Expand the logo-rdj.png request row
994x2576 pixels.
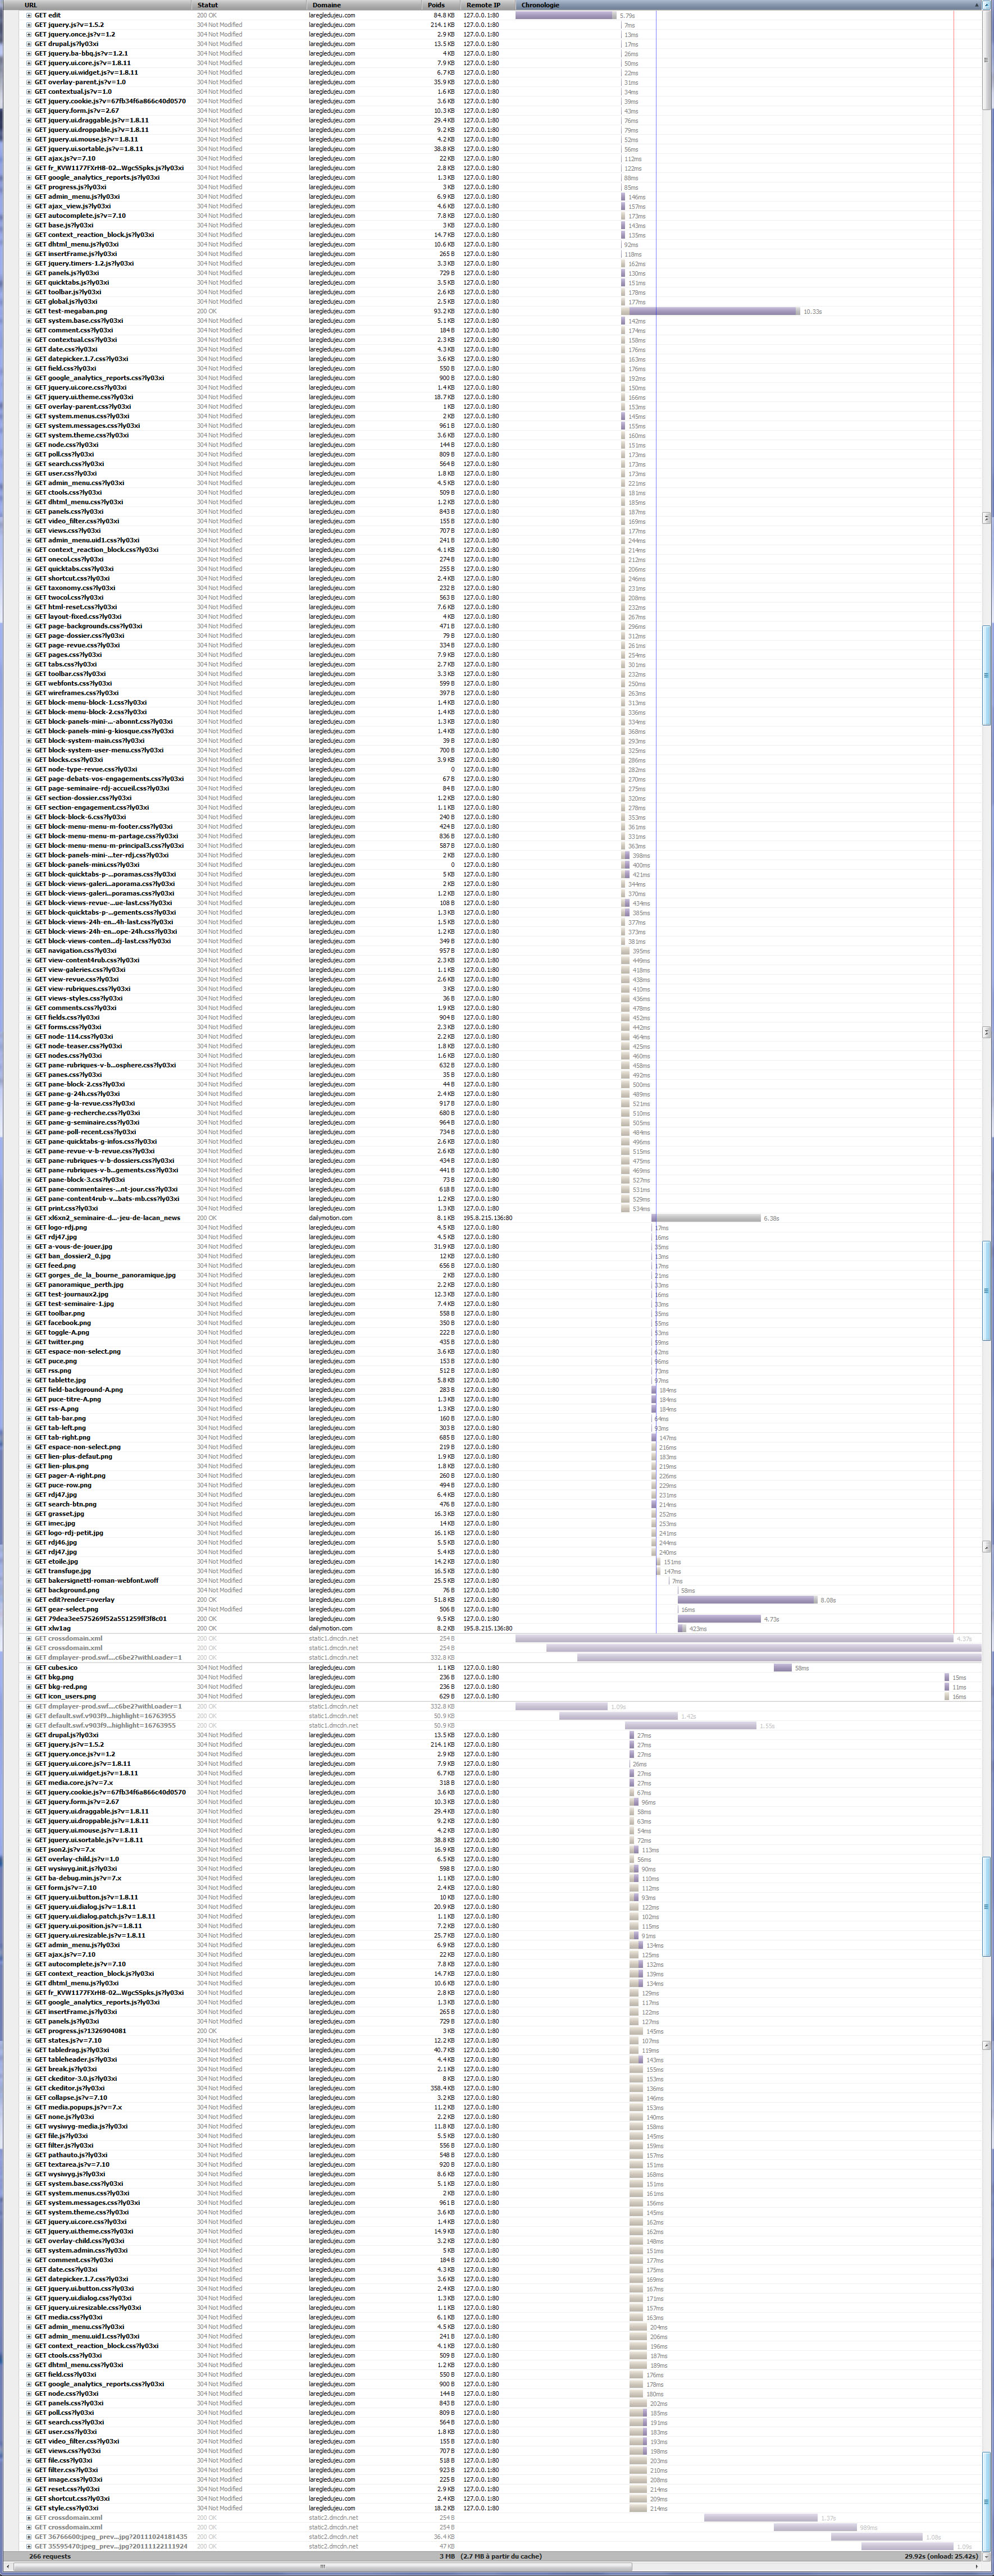28,1227
